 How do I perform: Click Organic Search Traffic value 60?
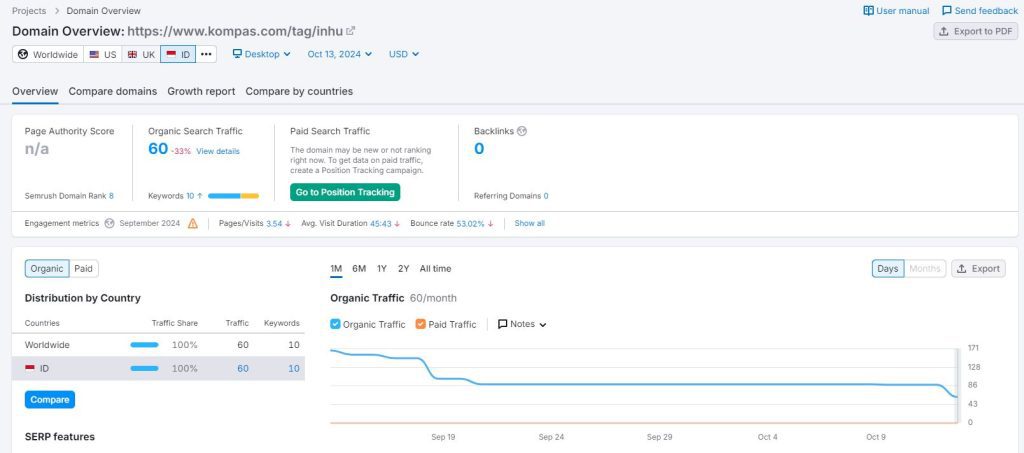coord(158,149)
